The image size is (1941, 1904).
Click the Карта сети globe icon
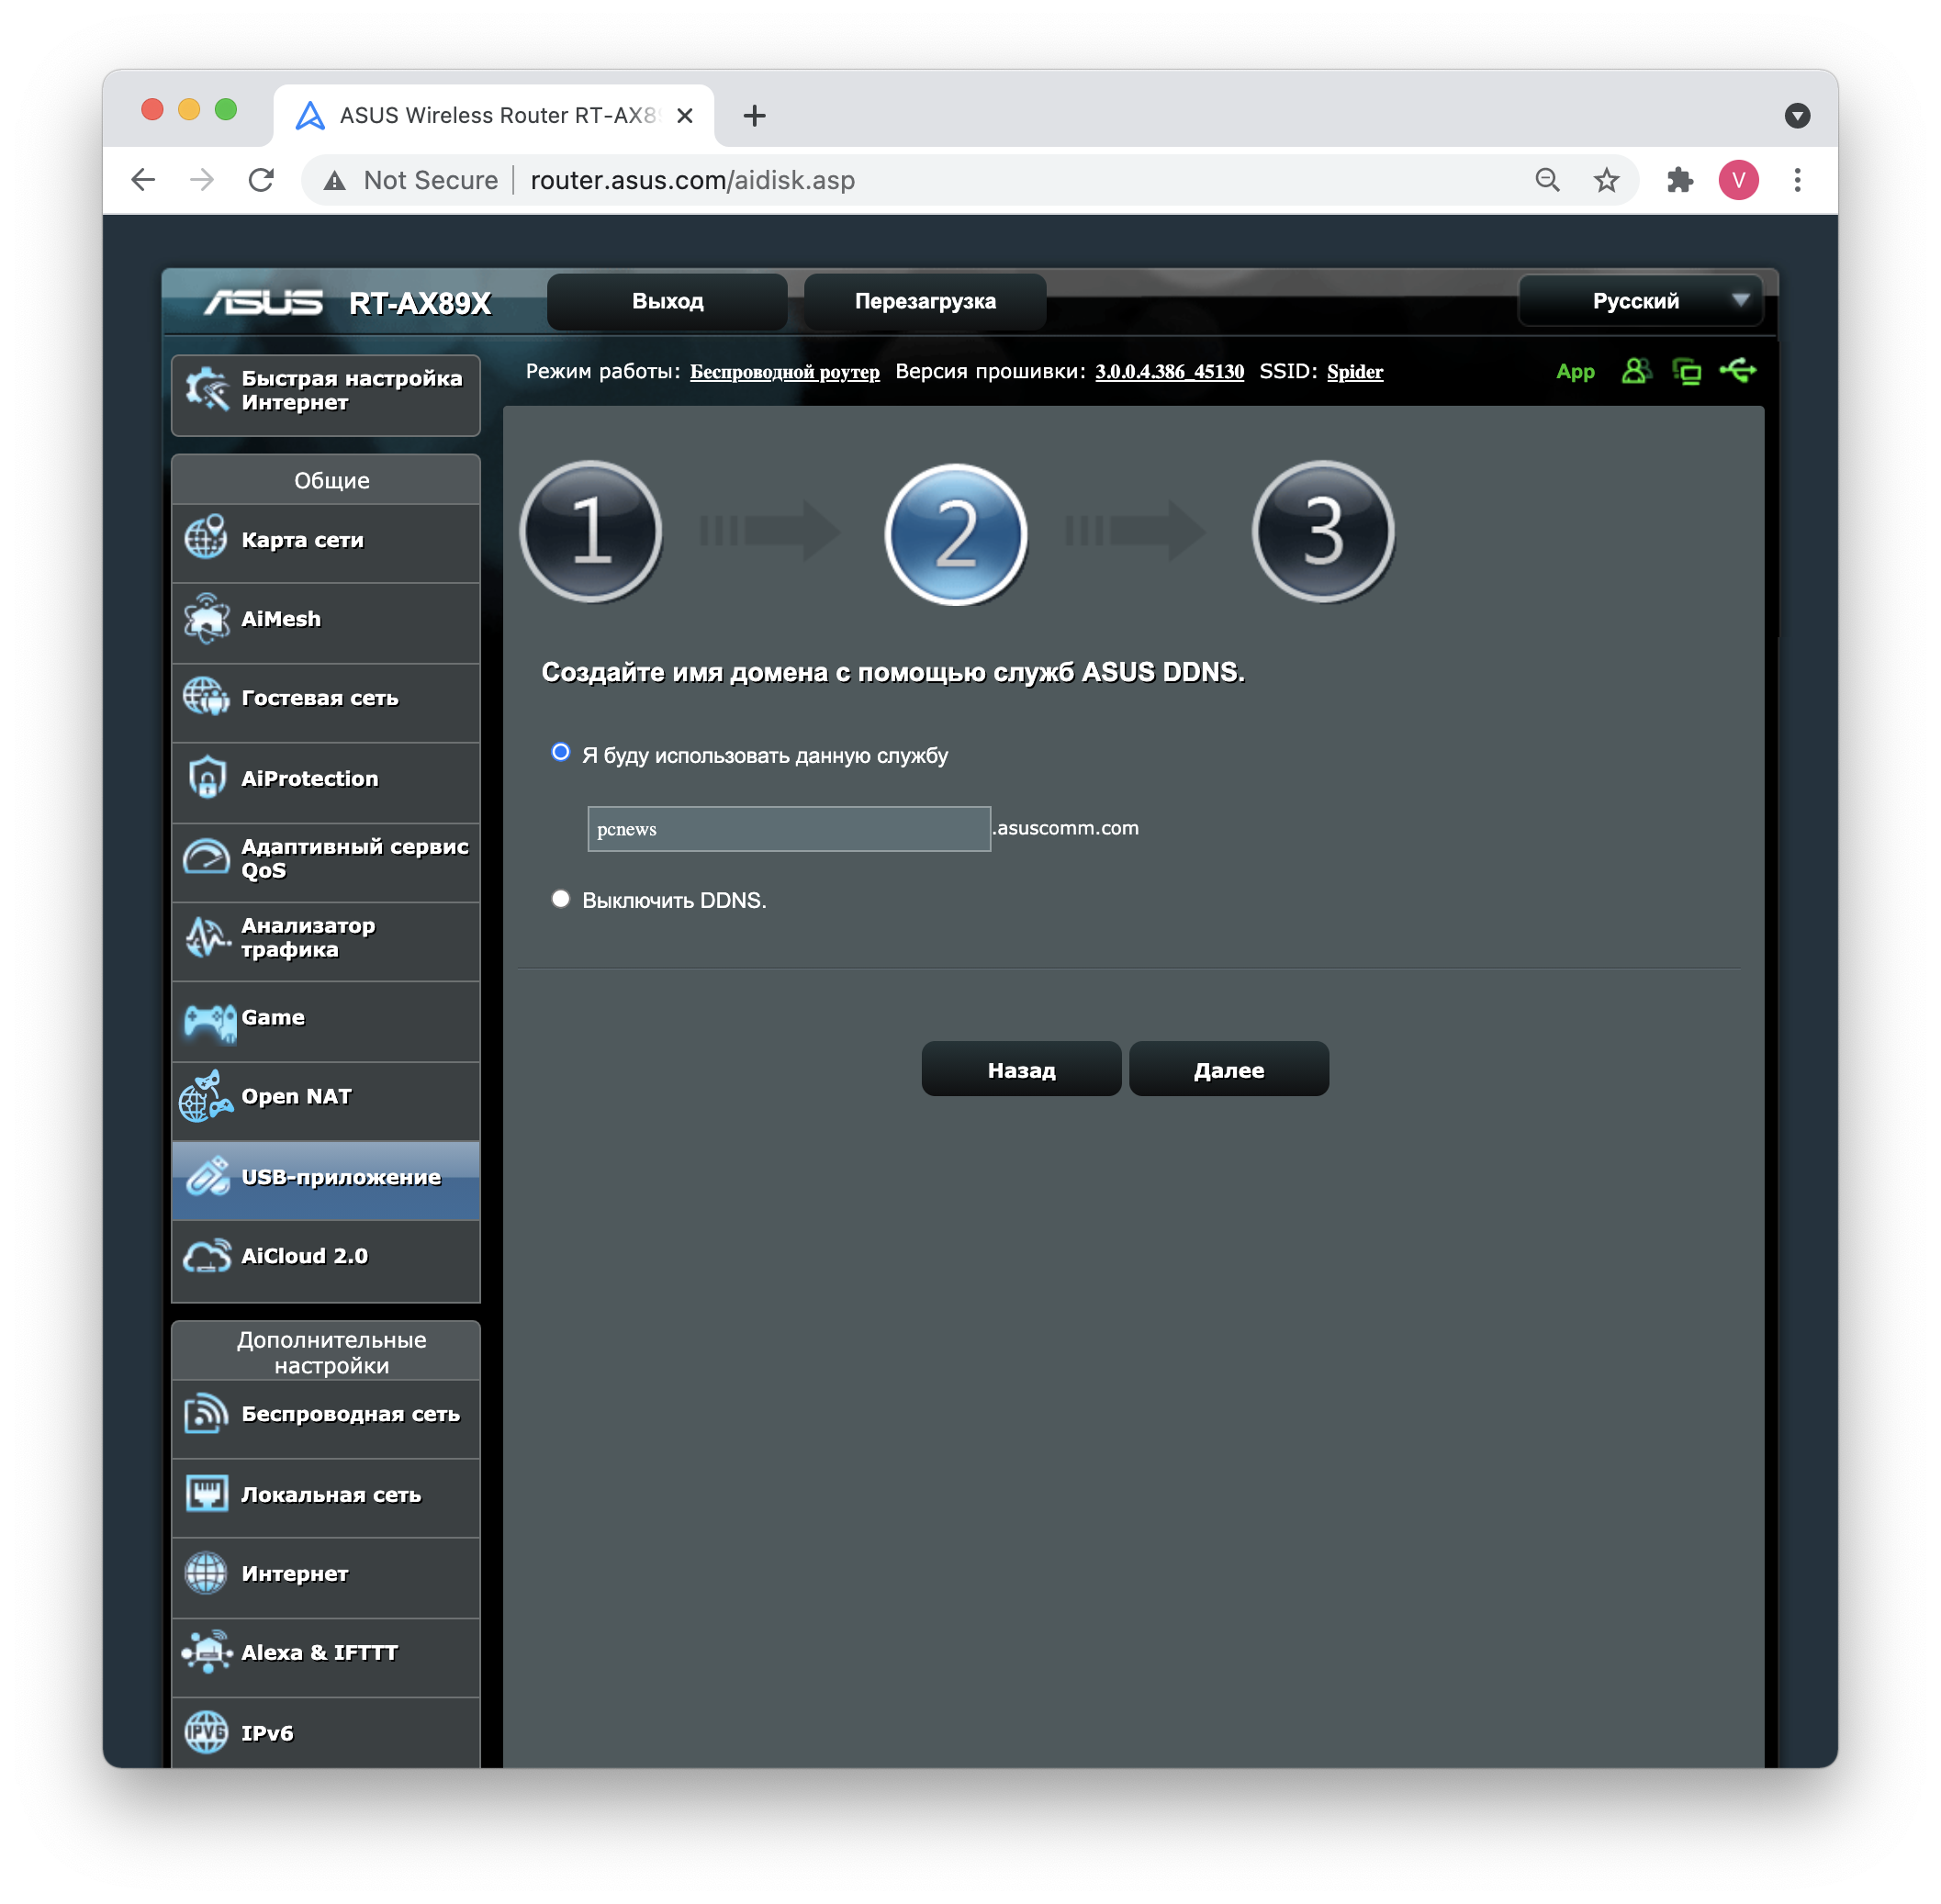[207, 537]
